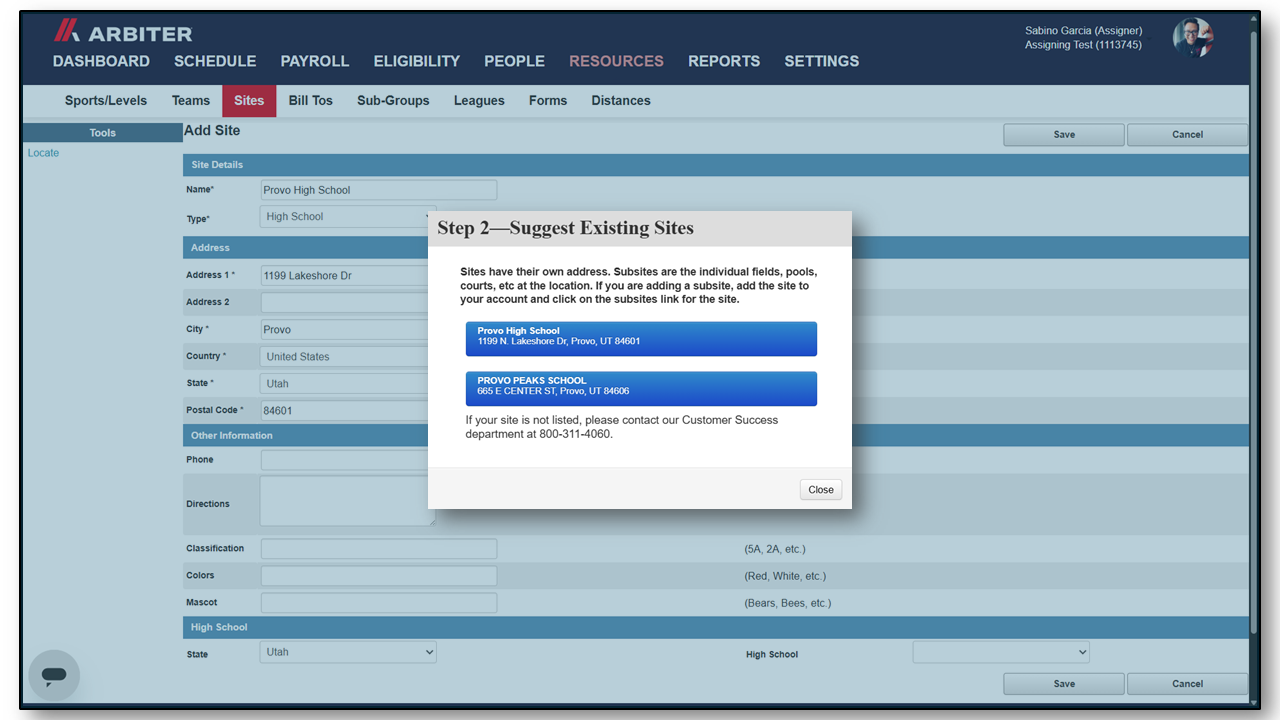The height and width of the screenshot is (720, 1280).
Task: Click the page vertical scrollbar
Action: tap(1254, 330)
